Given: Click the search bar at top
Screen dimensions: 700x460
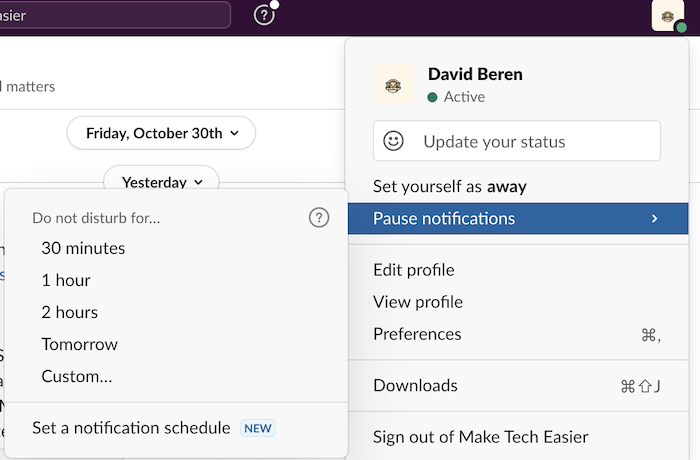Looking at the screenshot, I should 114,15.
